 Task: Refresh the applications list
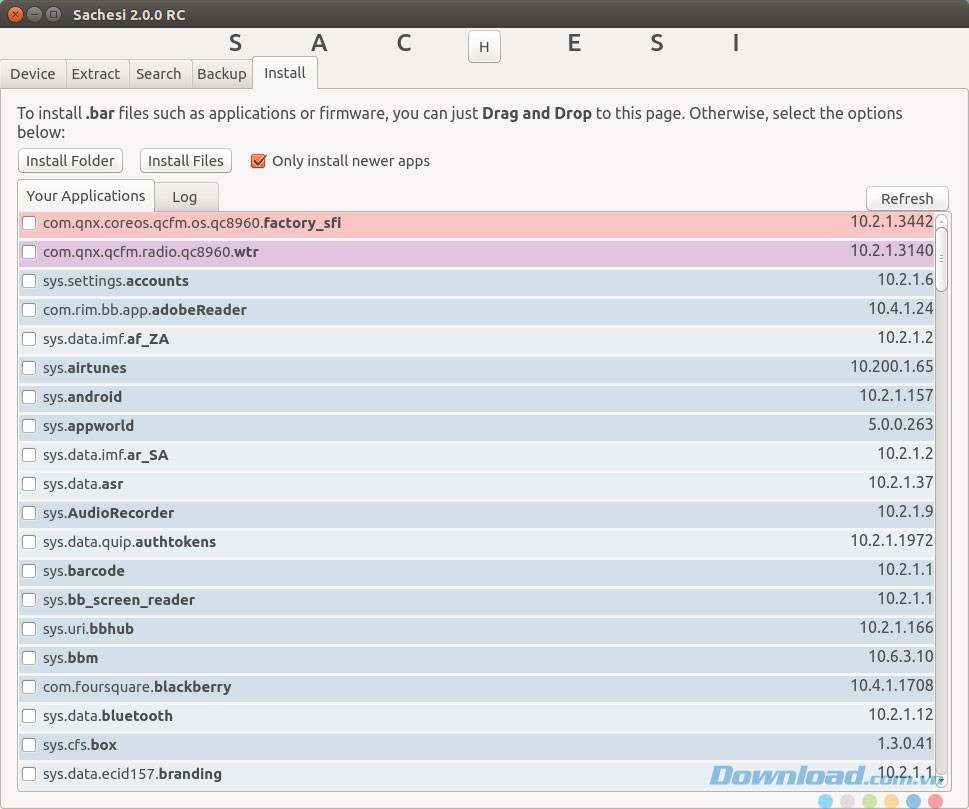(906, 198)
